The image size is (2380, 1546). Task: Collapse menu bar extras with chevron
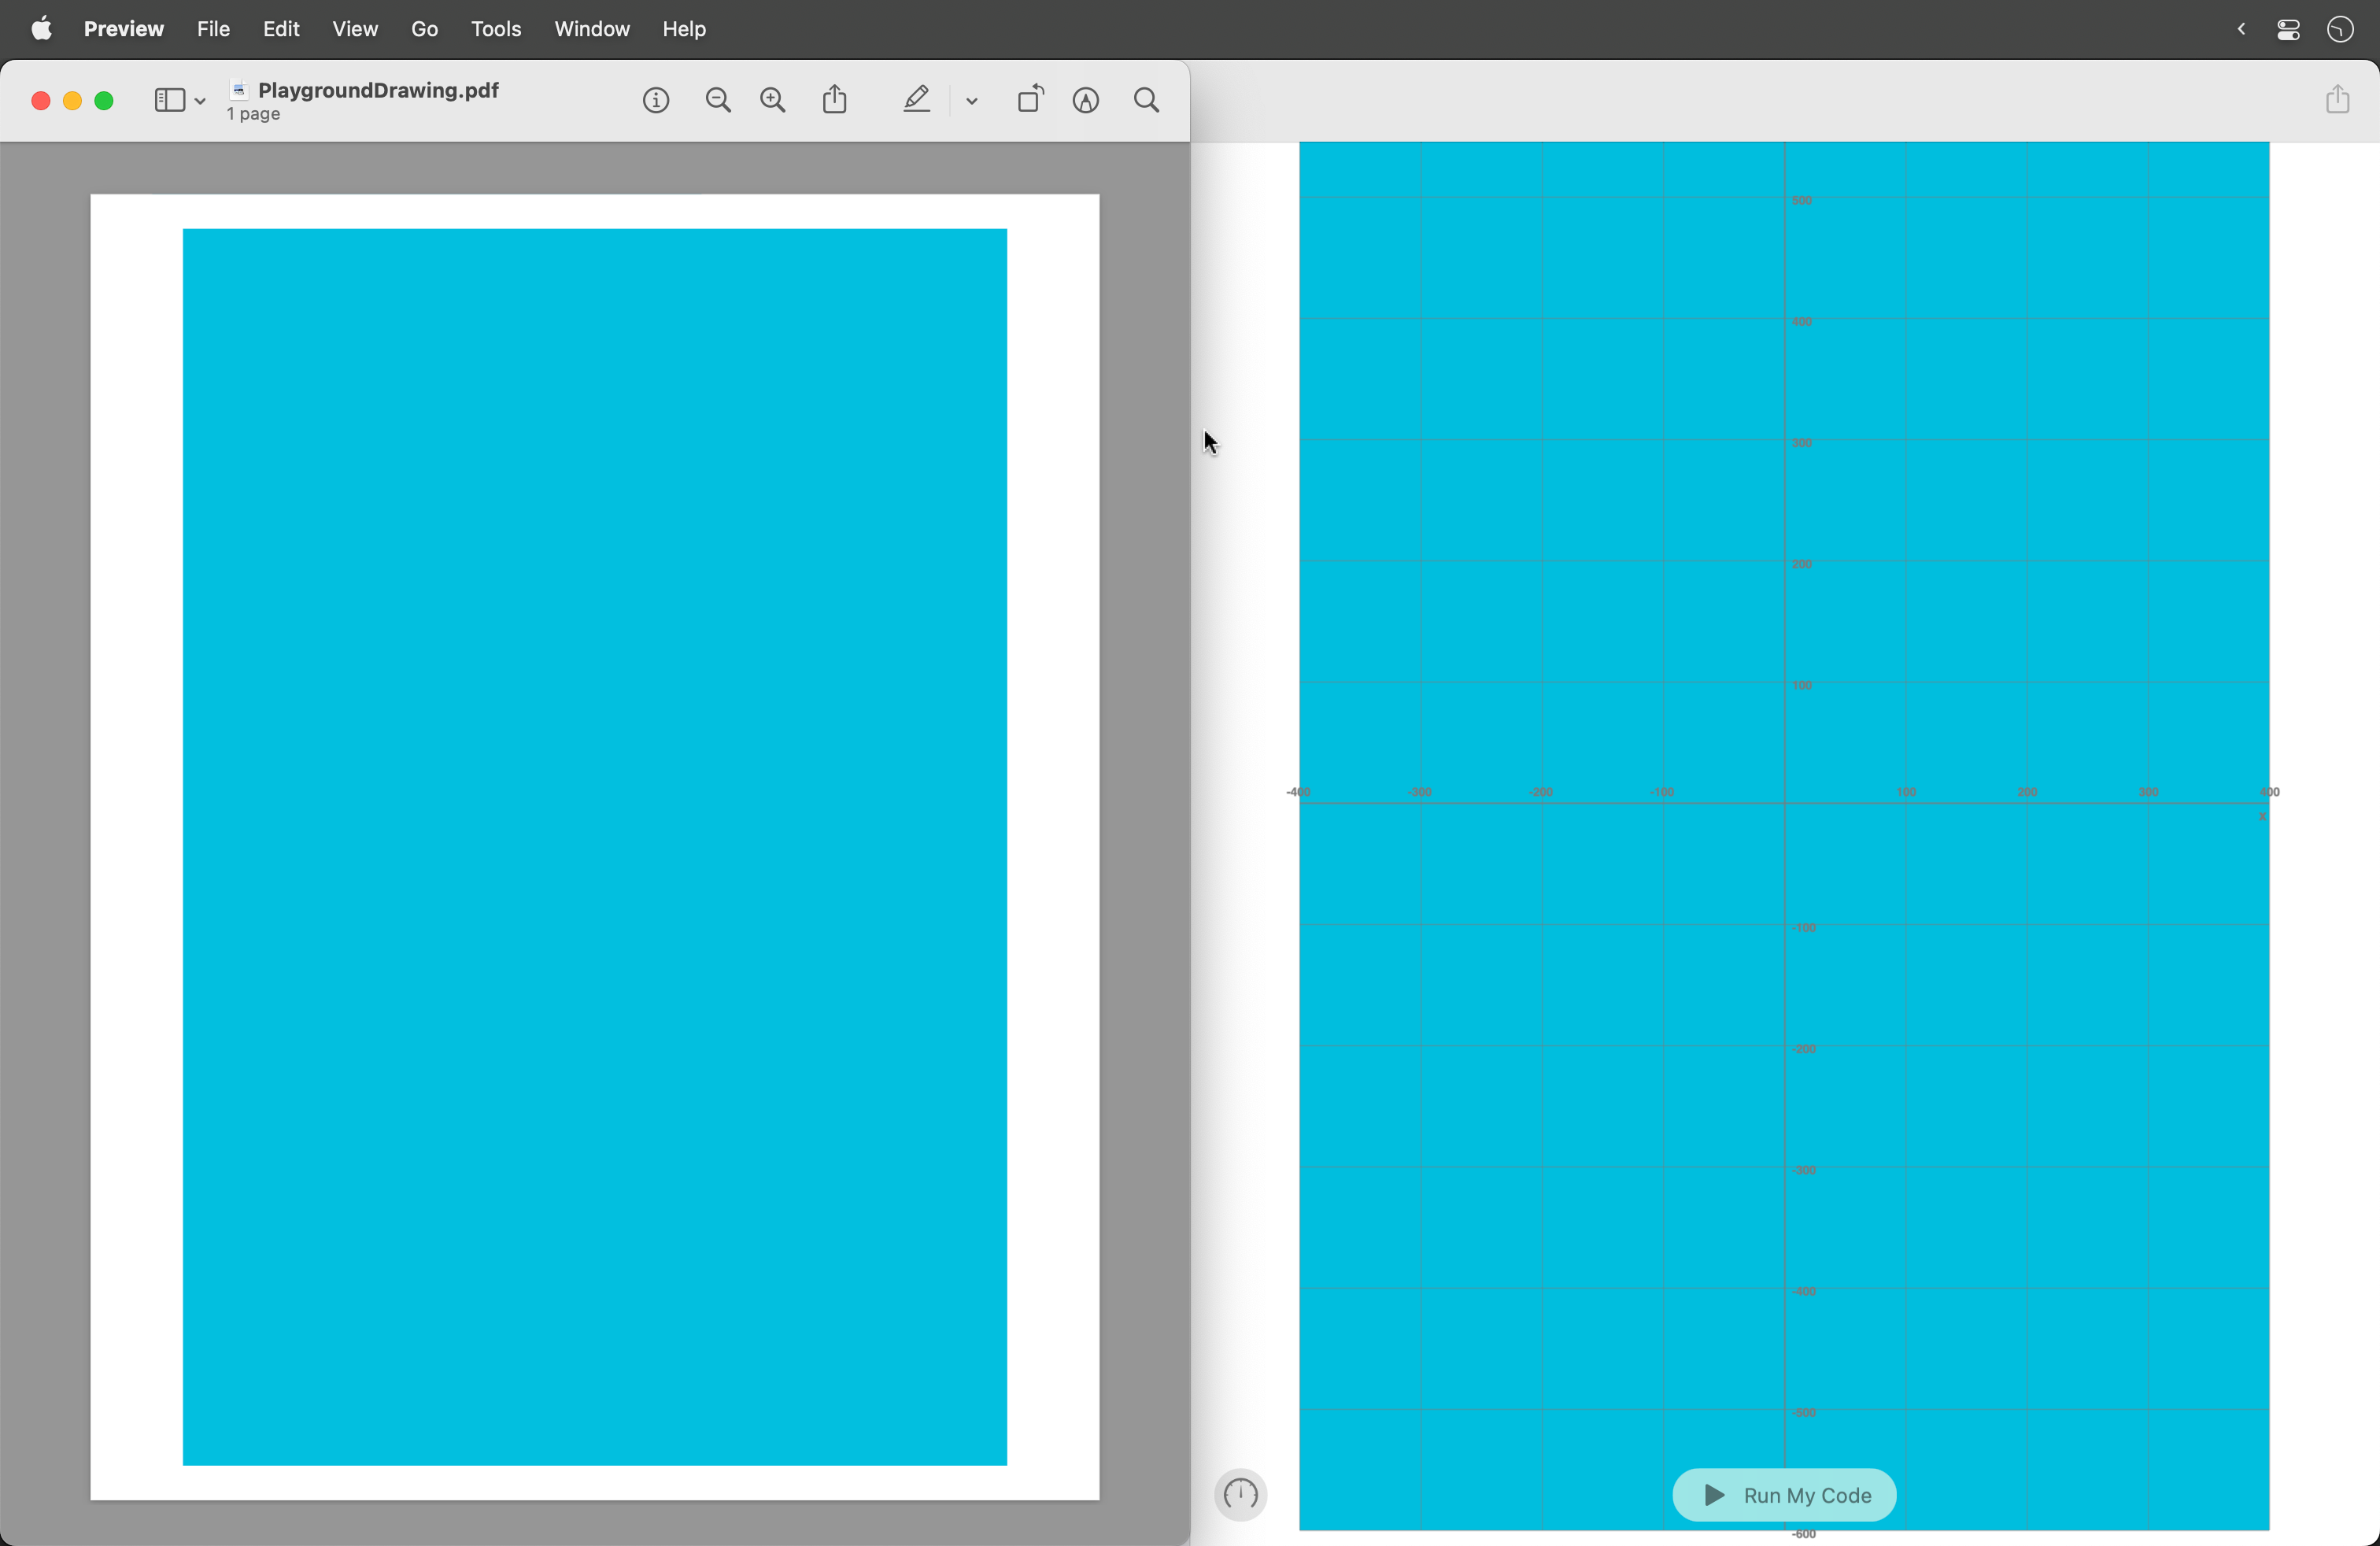[2241, 29]
